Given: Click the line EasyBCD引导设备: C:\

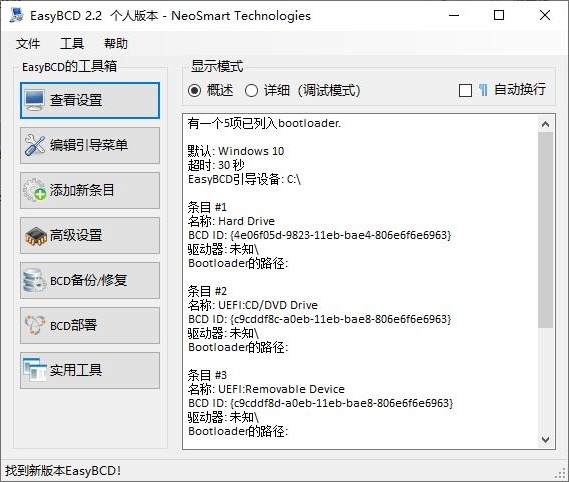Looking at the screenshot, I should [244, 179].
